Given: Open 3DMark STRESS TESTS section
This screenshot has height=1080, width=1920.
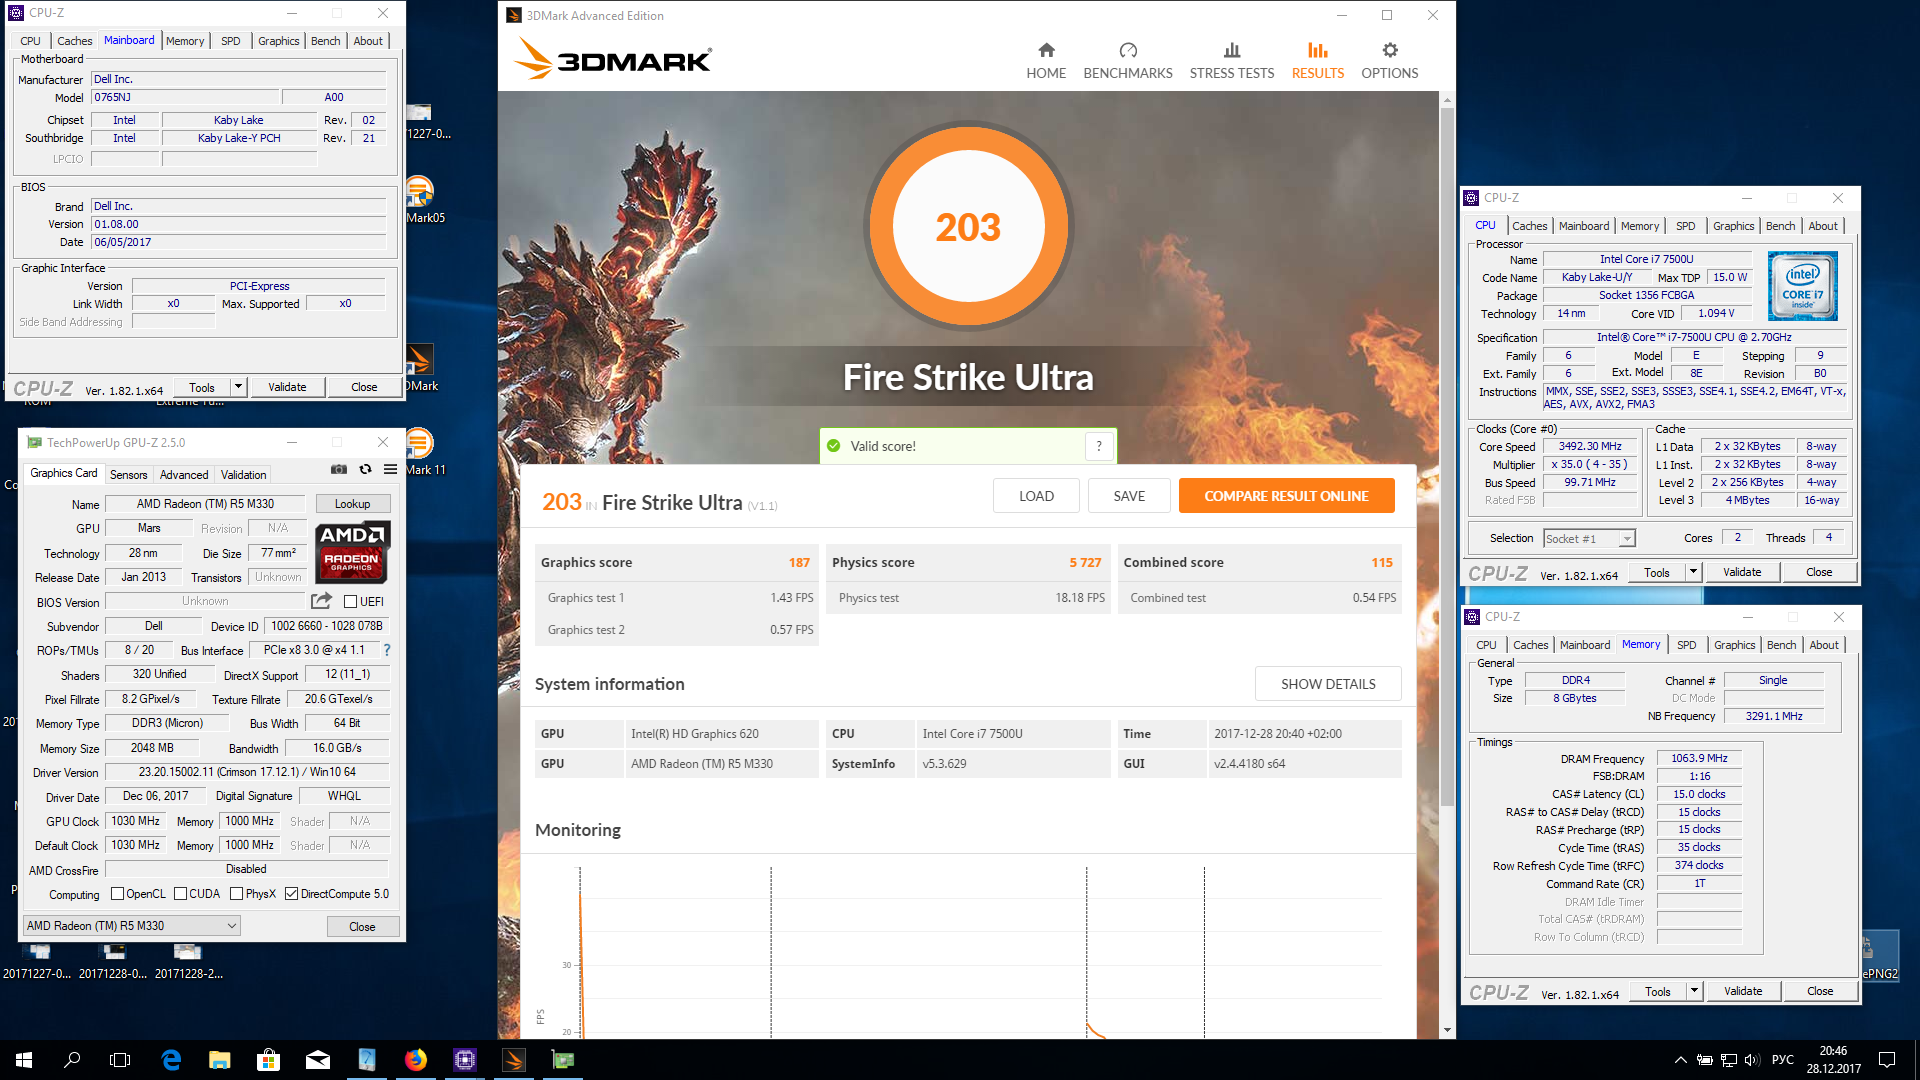Looking at the screenshot, I should (x=1232, y=61).
